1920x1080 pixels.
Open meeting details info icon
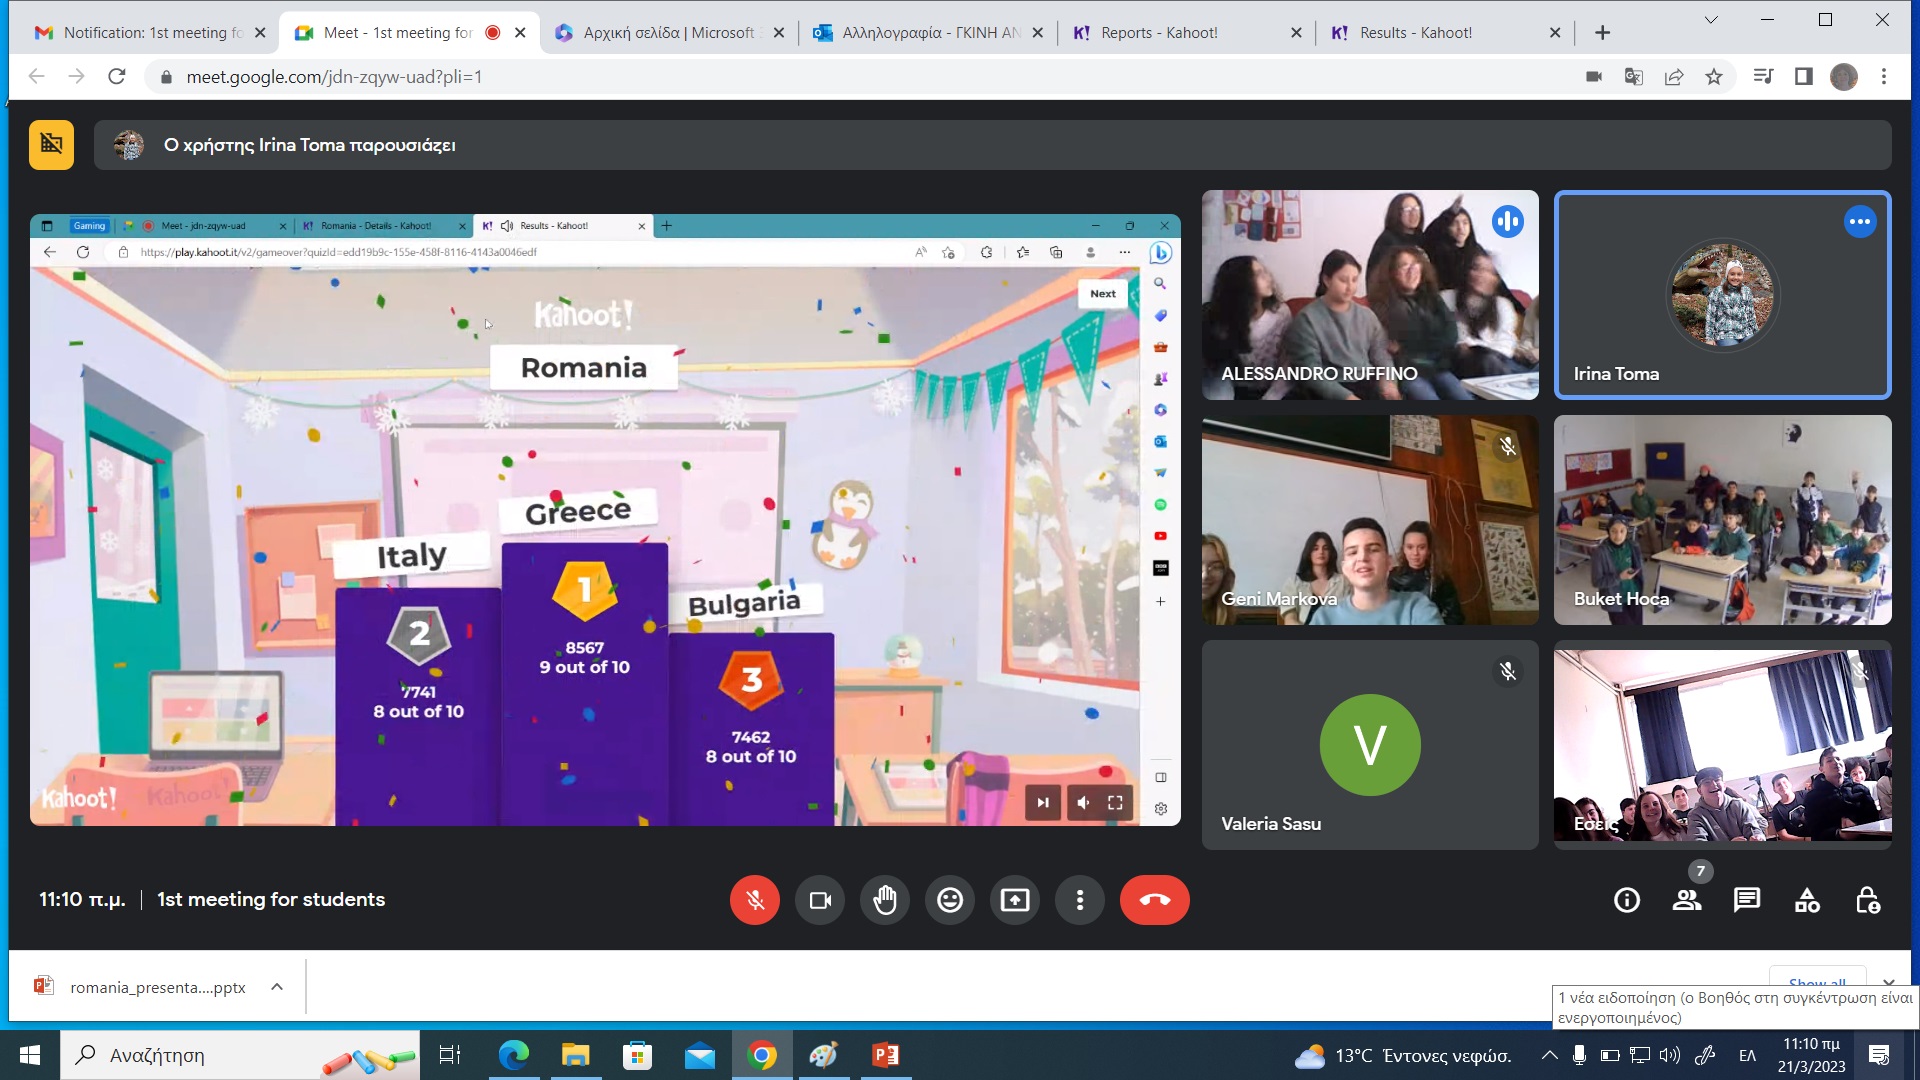click(x=1627, y=900)
